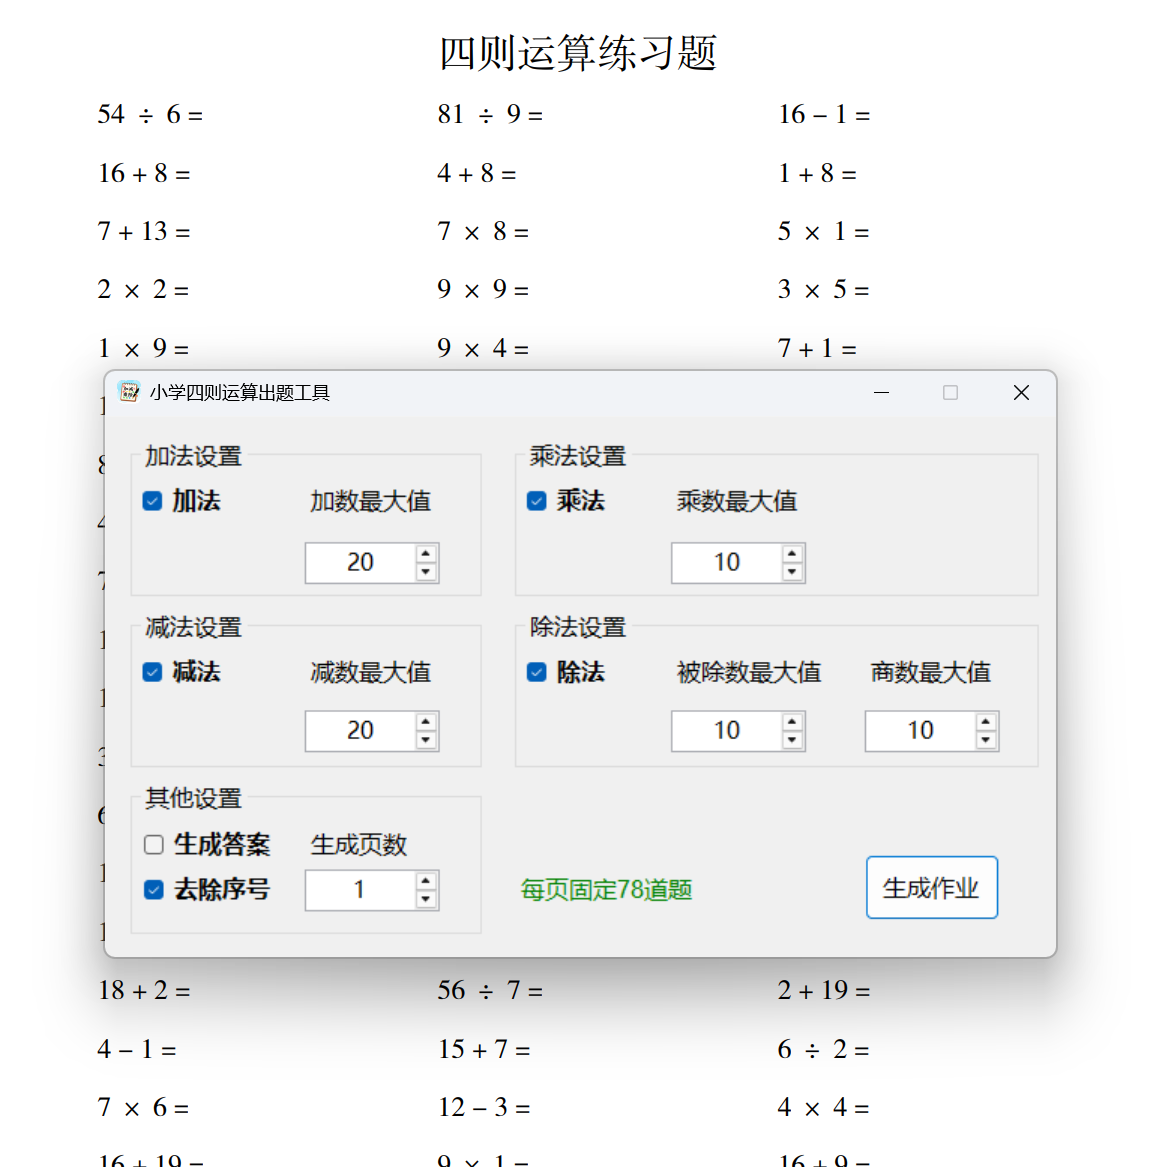This screenshot has height=1167, width=1158.
Task: Increase 乘数最大值 with the up arrow
Action: (792, 553)
